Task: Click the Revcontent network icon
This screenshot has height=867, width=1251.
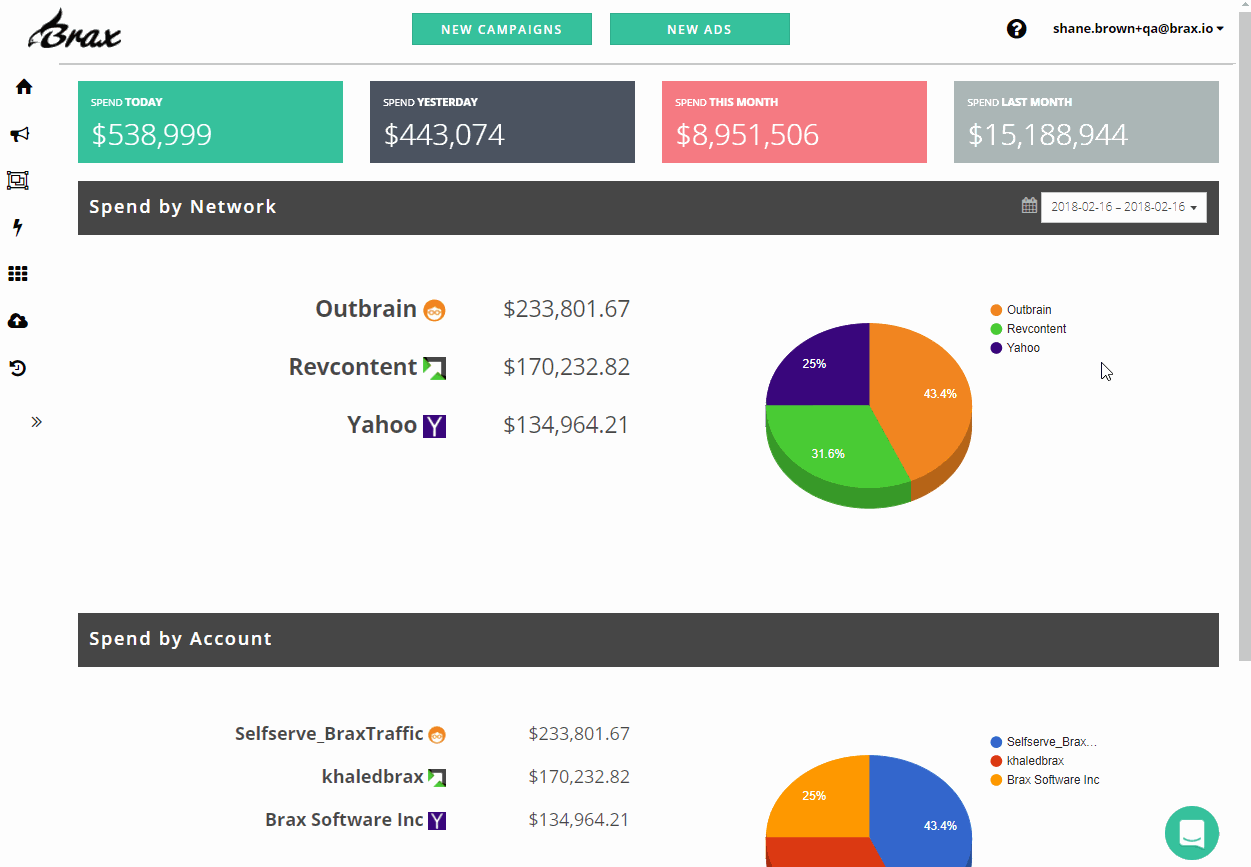Action: (x=434, y=368)
